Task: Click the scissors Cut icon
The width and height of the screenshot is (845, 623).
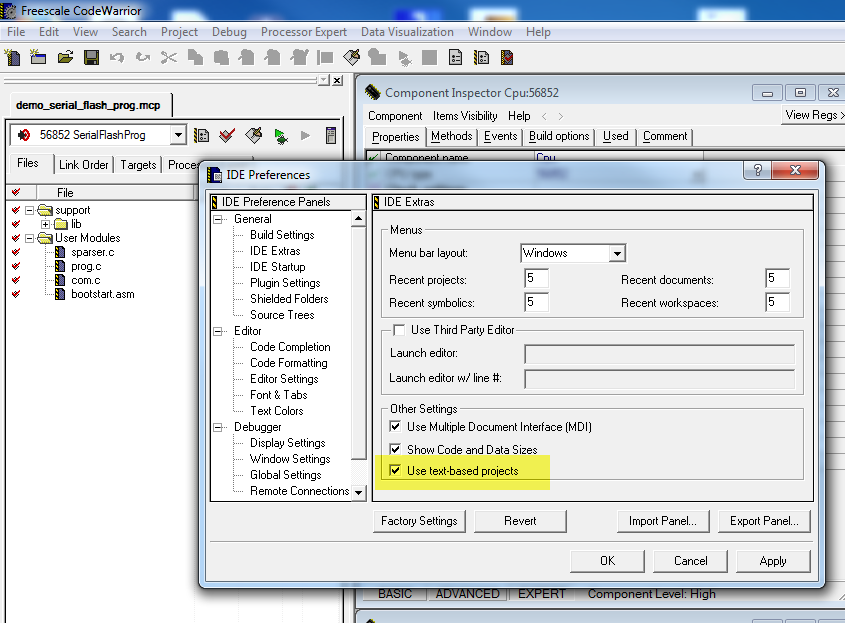Action: pyautogui.click(x=169, y=57)
